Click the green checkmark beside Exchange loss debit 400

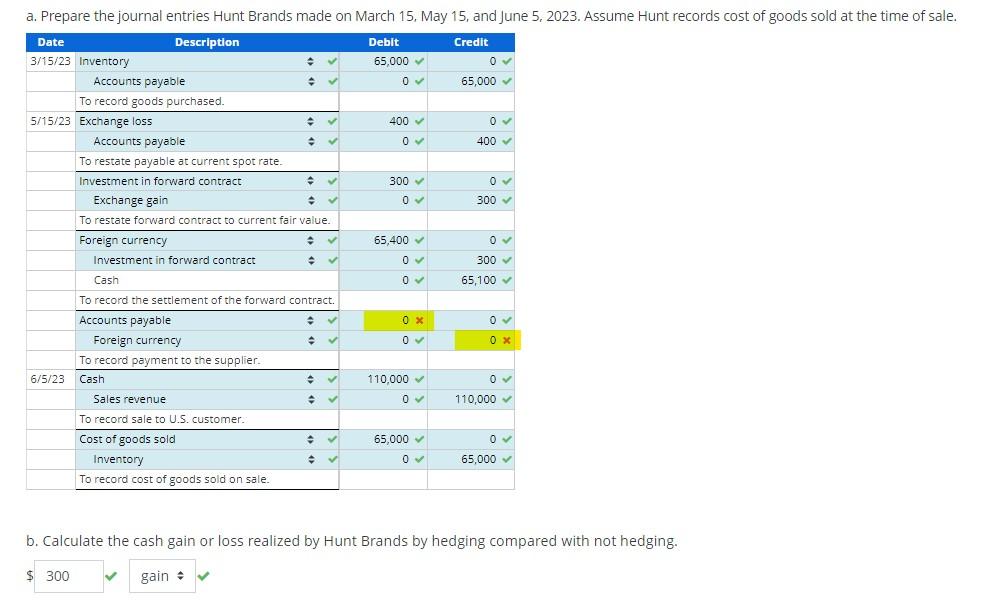(x=417, y=121)
